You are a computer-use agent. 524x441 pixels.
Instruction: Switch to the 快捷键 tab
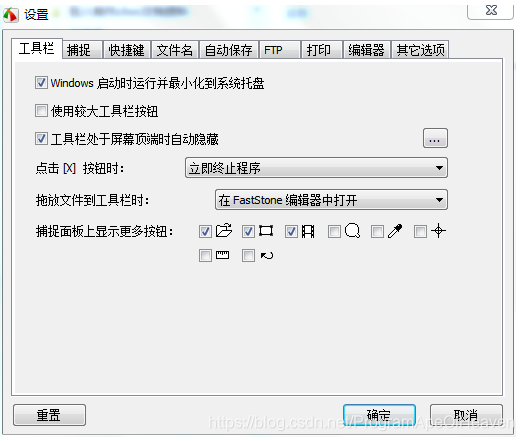(x=127, y=50)
